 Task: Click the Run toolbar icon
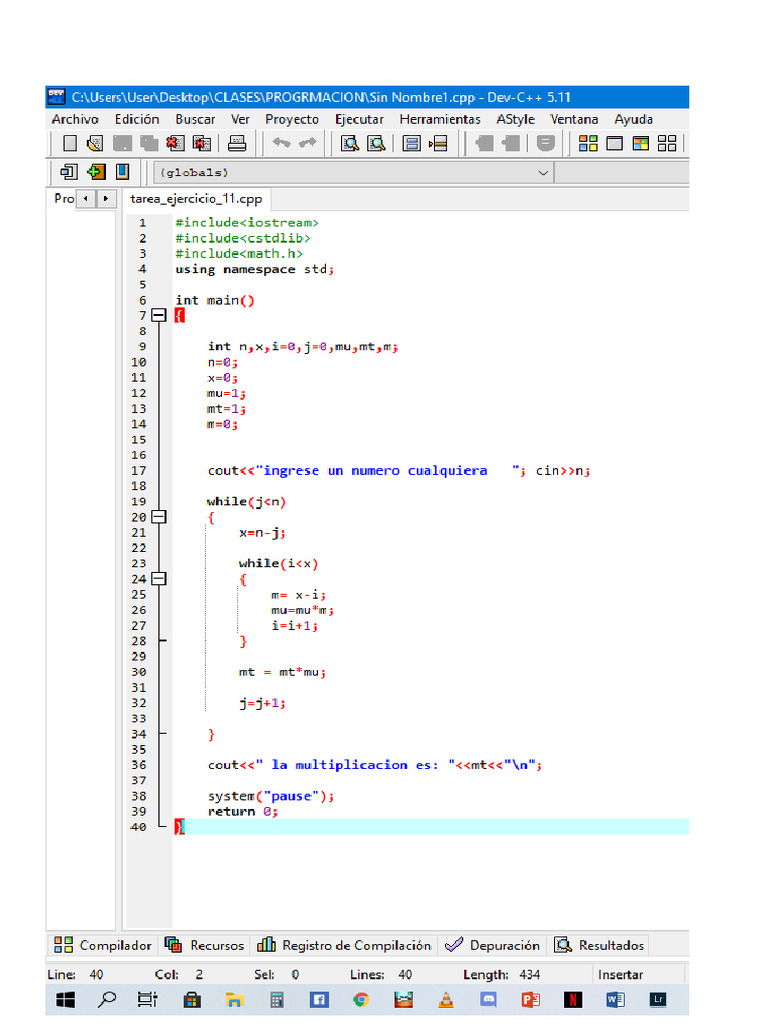click(614, 144)
